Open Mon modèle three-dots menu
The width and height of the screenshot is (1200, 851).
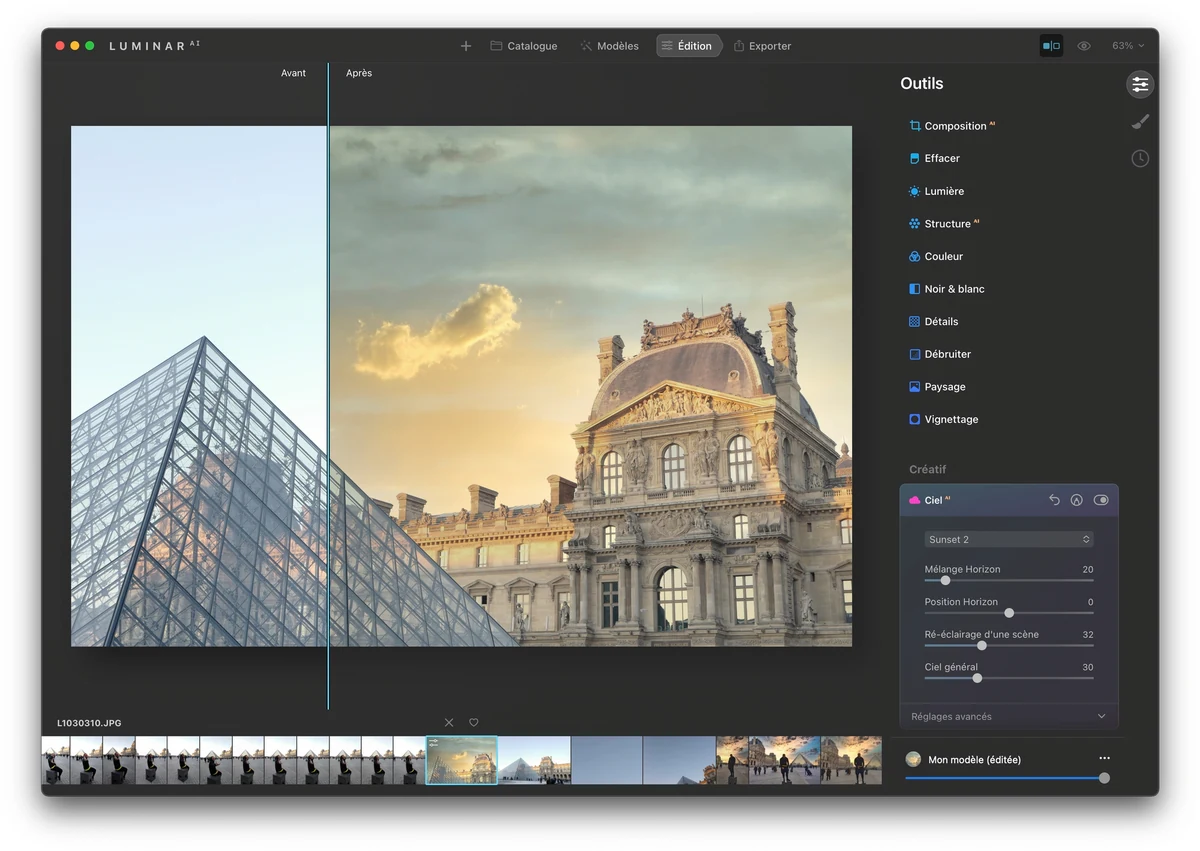1104,759
